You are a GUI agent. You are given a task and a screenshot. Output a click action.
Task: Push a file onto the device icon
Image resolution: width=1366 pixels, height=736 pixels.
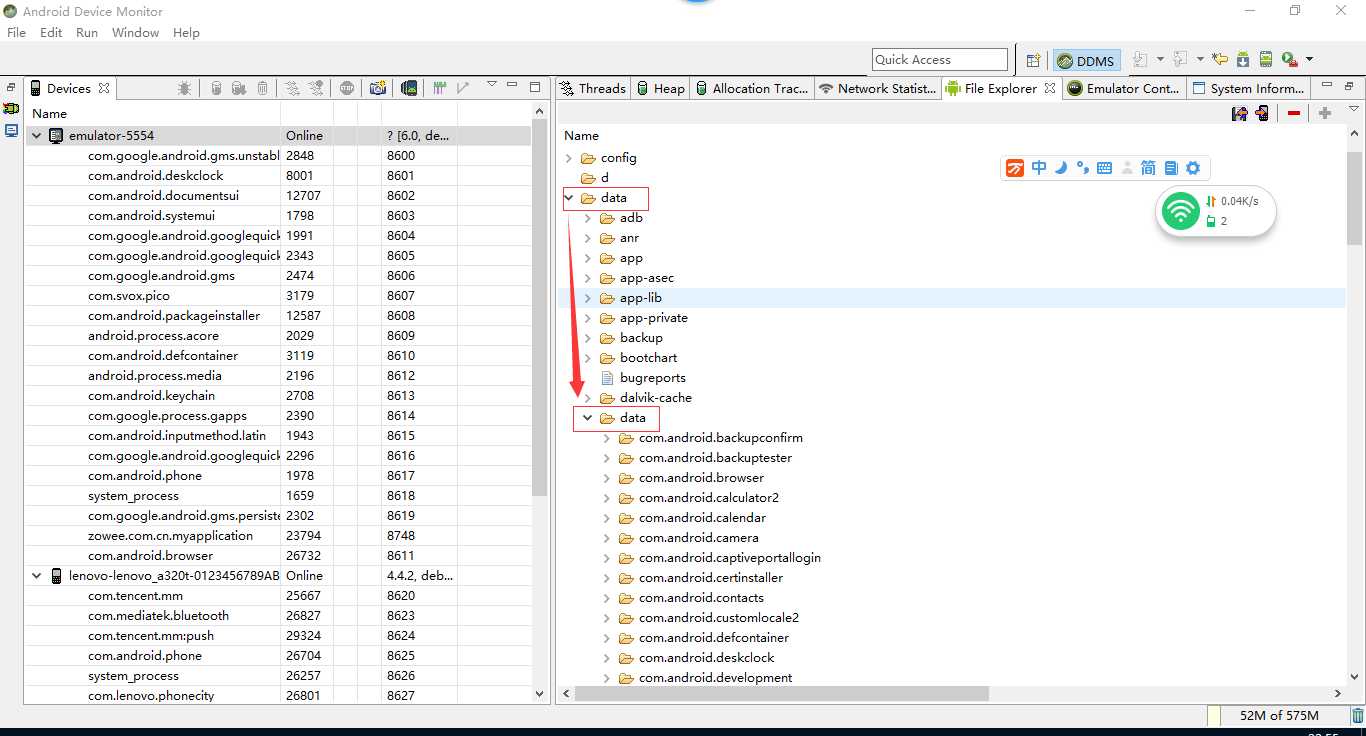click(x=1262, y=113)
